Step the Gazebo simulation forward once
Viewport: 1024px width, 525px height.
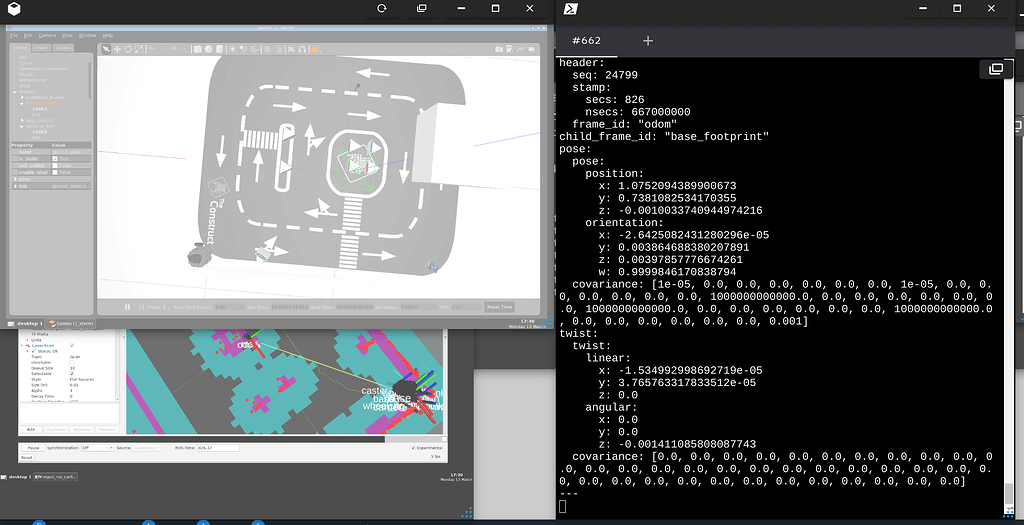pyautogui.click(x=141, y=307)
